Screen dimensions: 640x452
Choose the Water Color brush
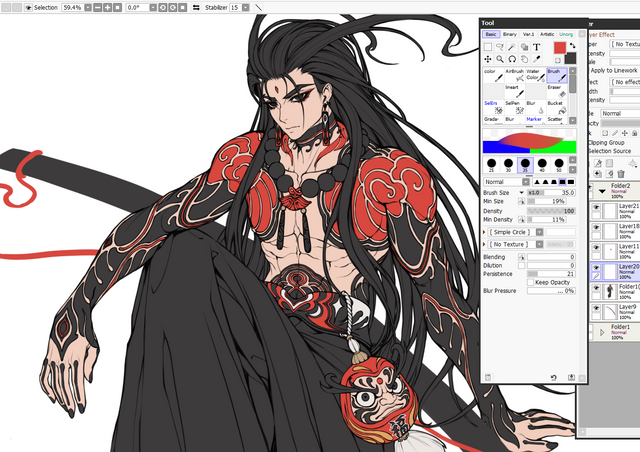536,75
